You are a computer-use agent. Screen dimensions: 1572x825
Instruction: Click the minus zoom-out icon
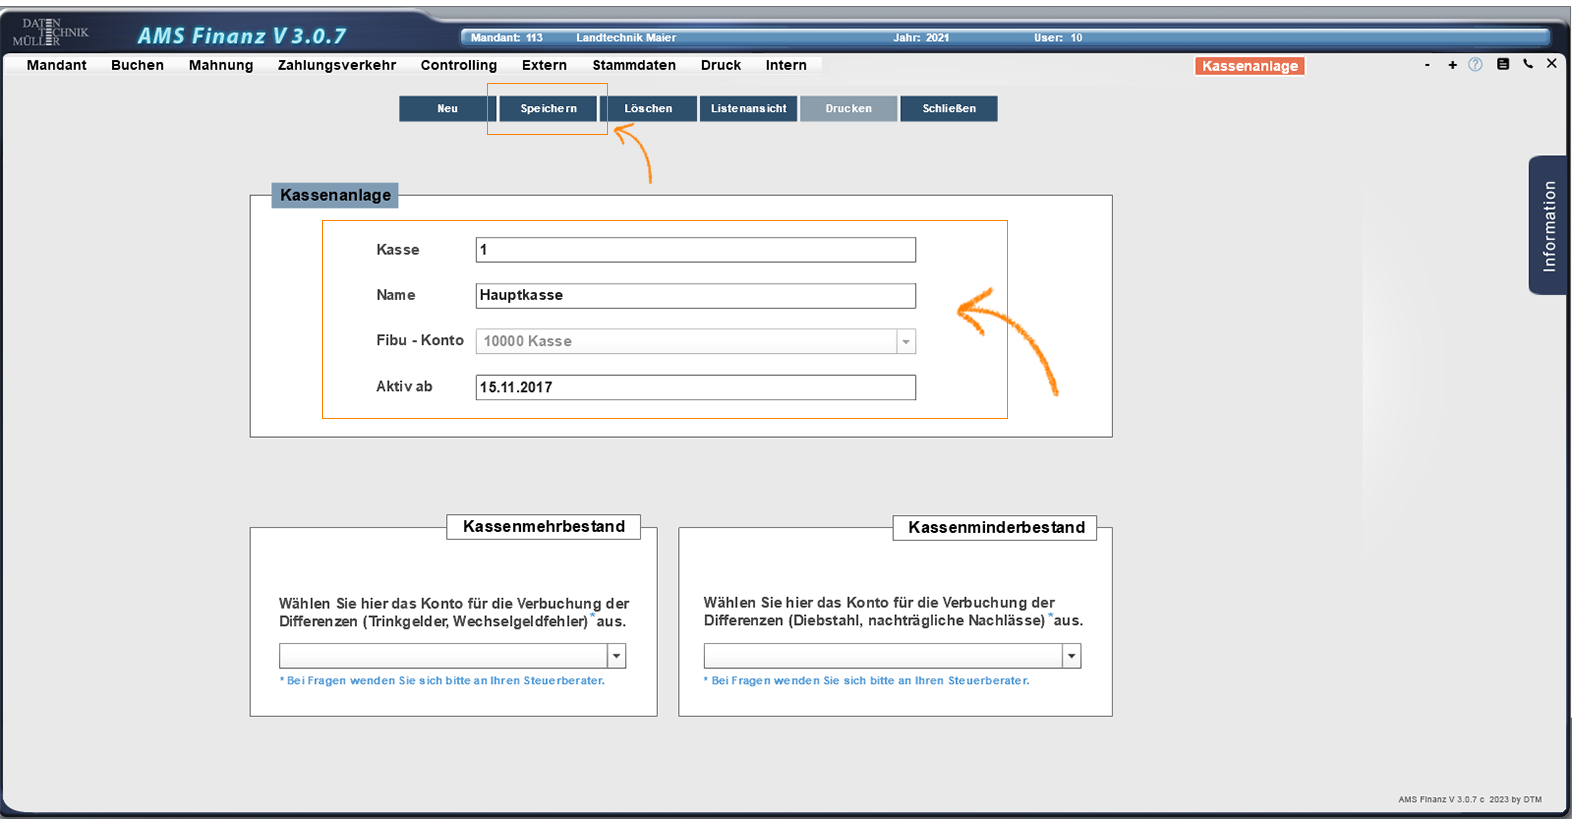1427,65
